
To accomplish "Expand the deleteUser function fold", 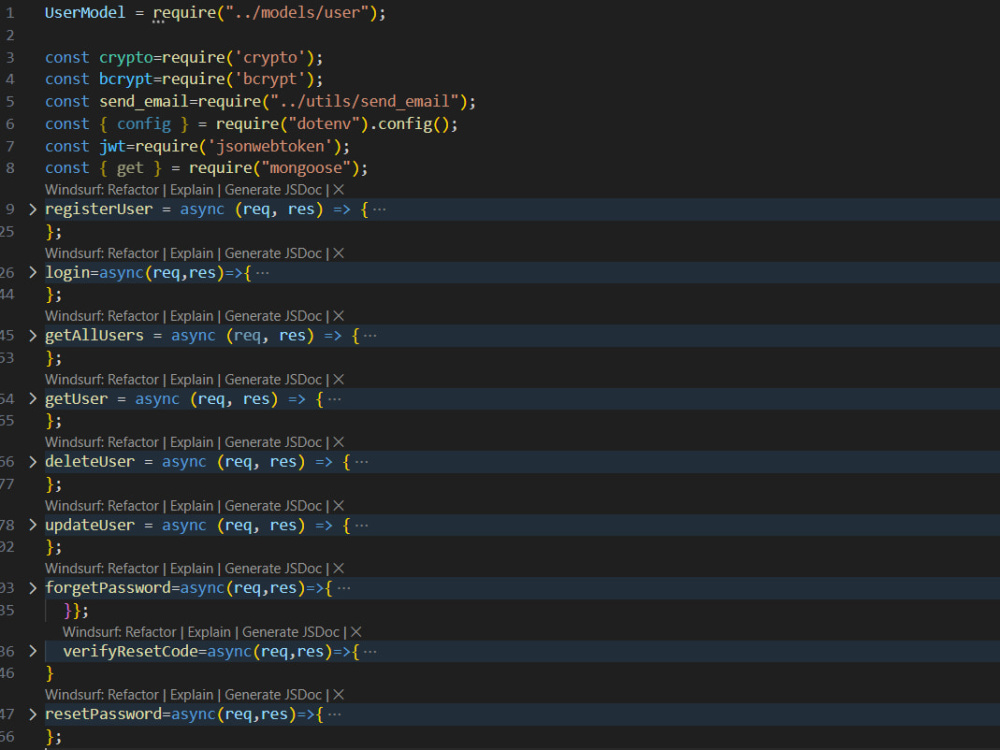I will pyautogui.click(x=33, y=462).
